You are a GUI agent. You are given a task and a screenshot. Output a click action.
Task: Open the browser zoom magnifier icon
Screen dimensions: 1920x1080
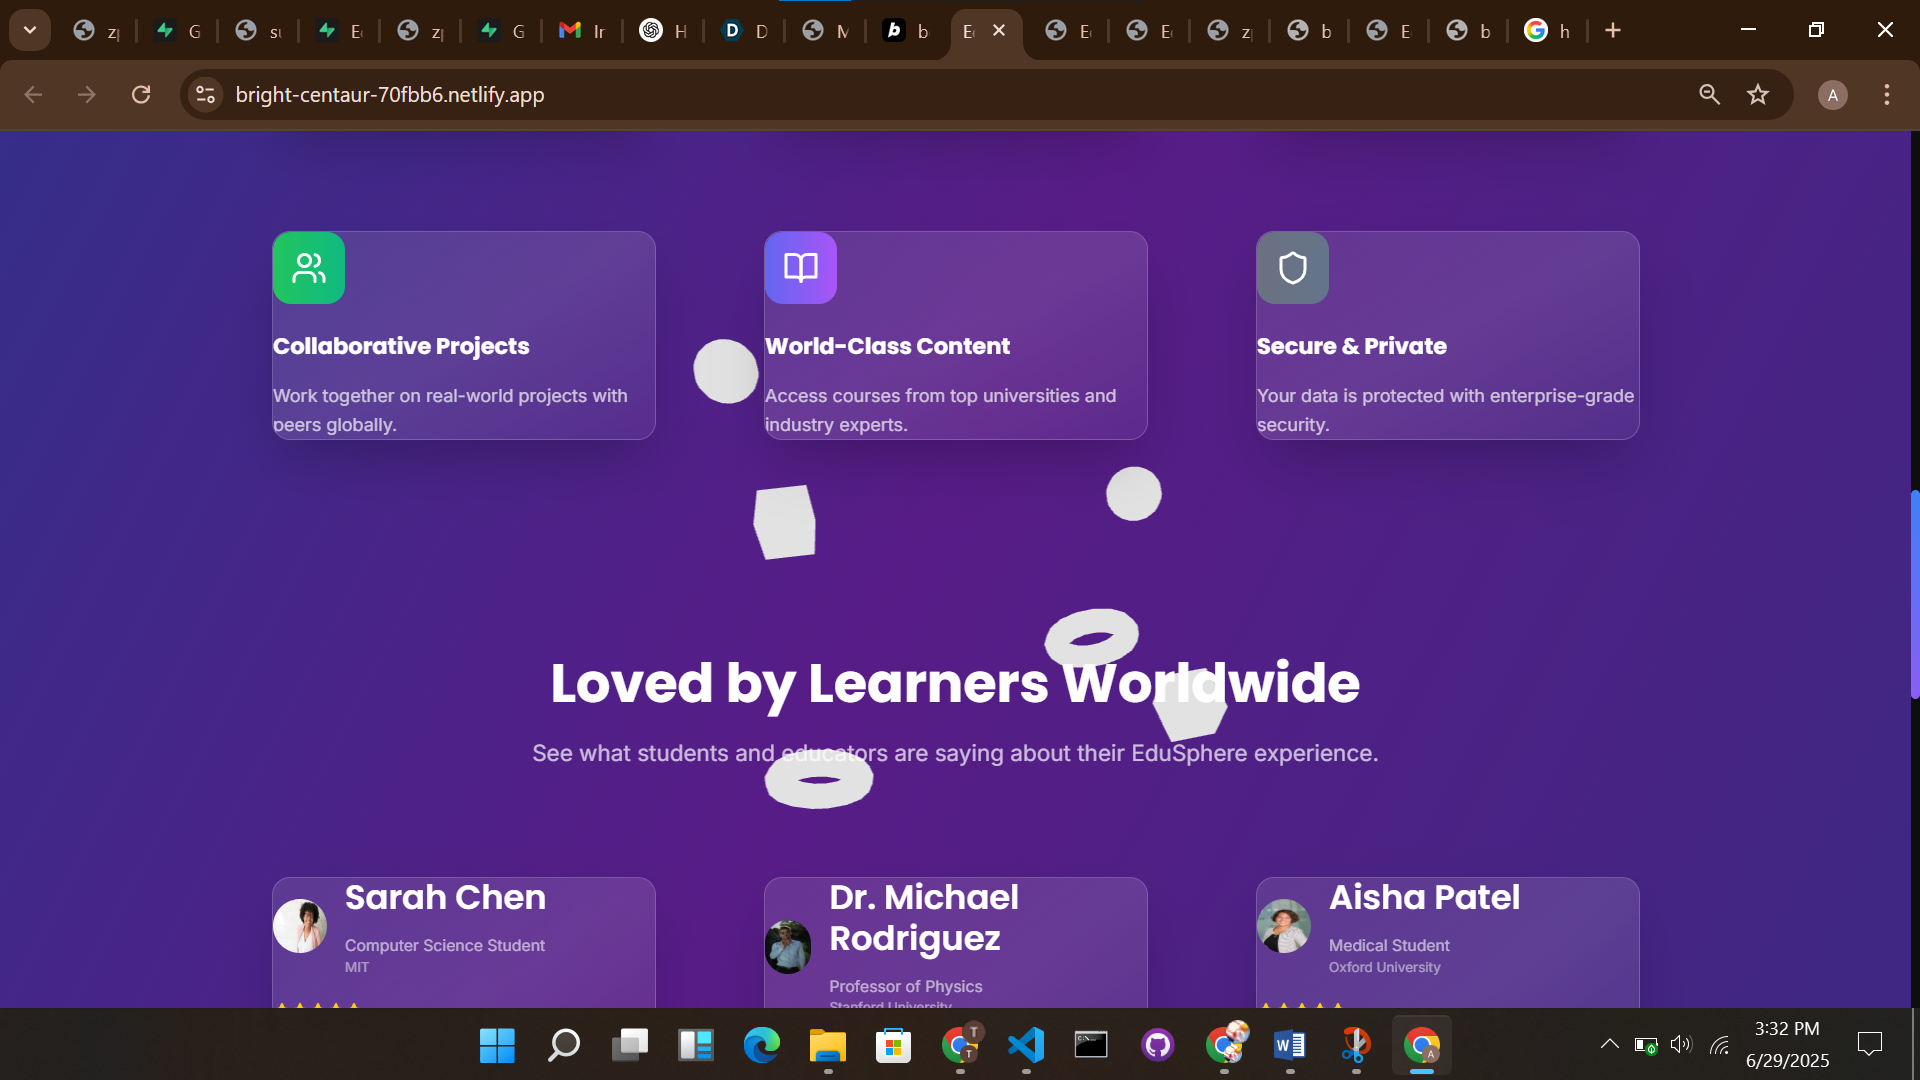[x=1709, y=95]
